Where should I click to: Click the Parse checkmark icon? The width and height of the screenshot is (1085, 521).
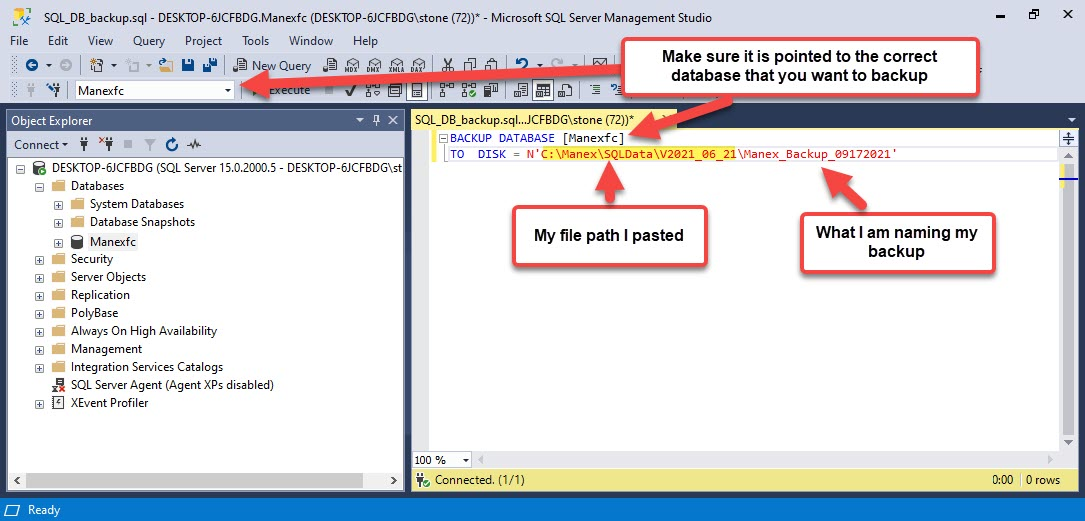(x=350, y=90)
